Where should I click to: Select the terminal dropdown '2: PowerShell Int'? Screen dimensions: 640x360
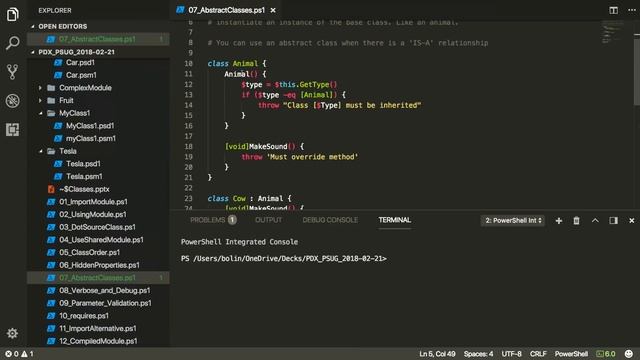tap(513, 220)
